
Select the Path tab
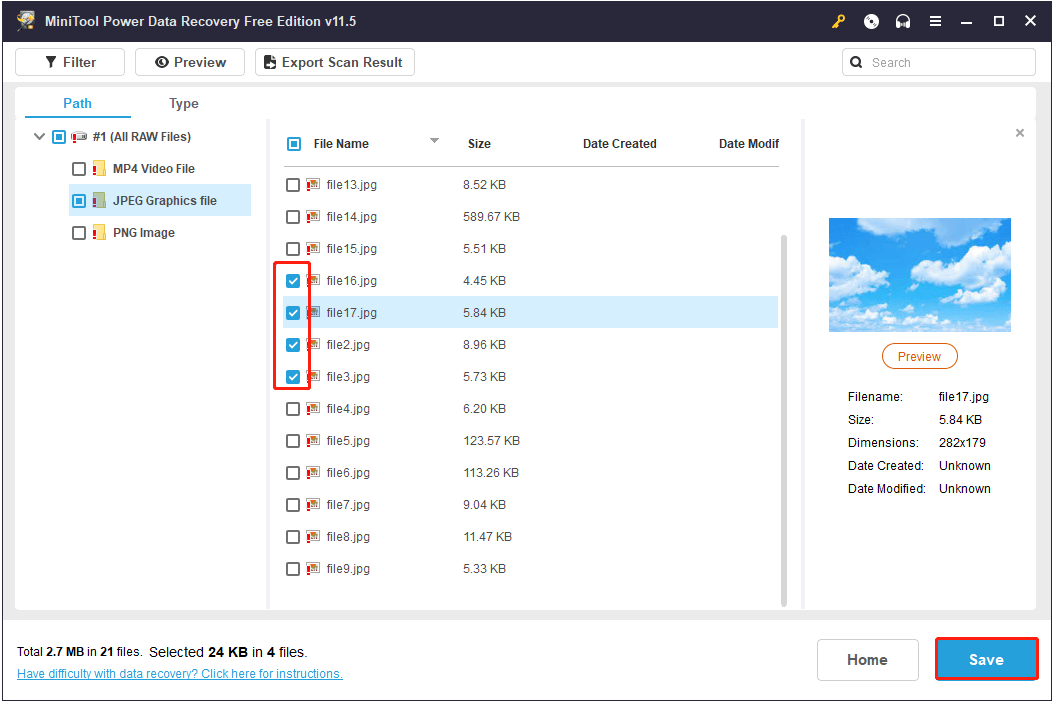[77, 103]
